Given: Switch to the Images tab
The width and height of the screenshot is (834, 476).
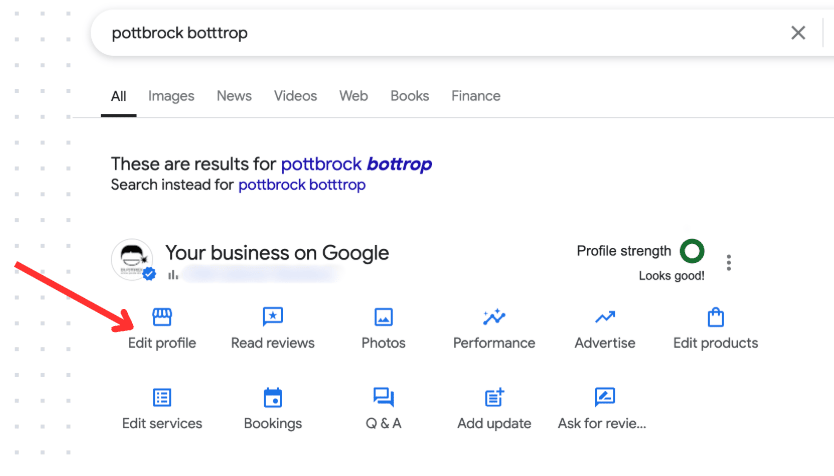Looking at the screenshot, I should click(x=171, y=96).
